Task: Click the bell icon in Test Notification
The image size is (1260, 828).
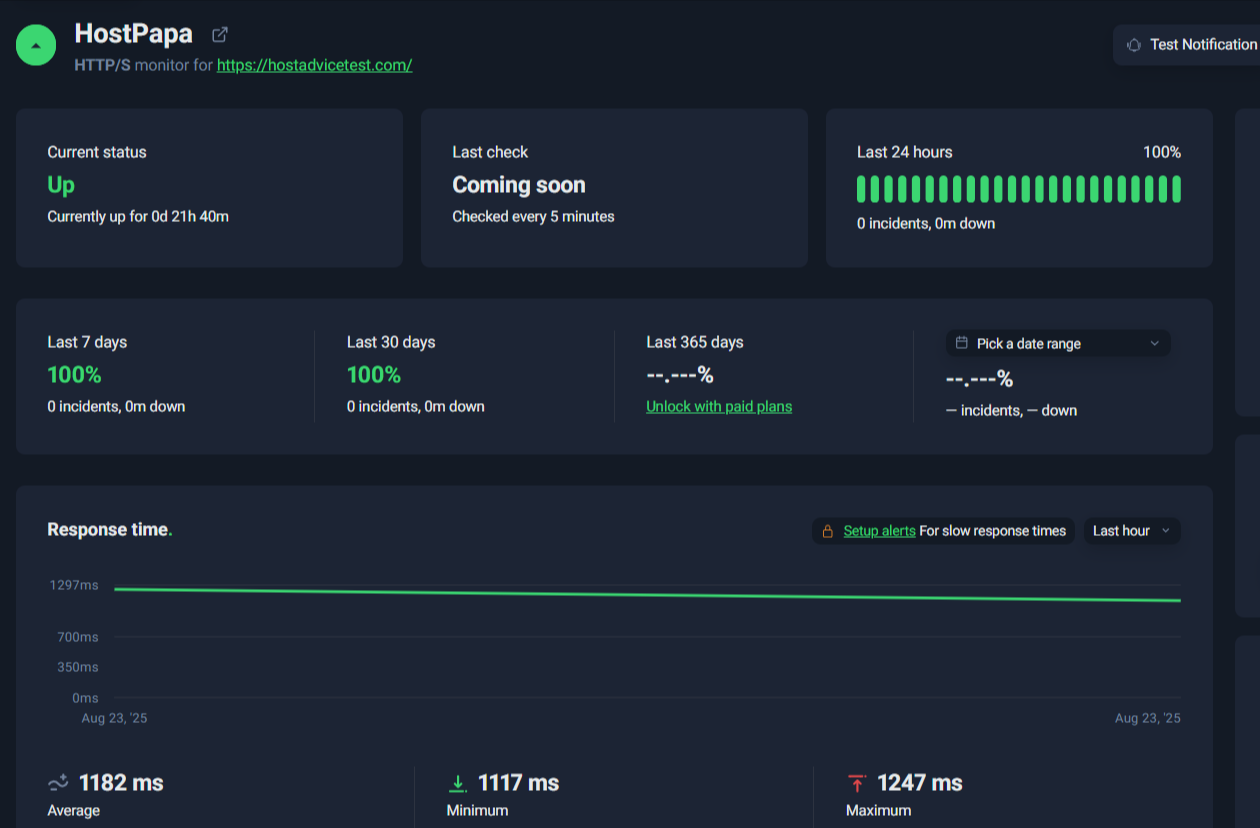Action: [x=1134, y=45]
